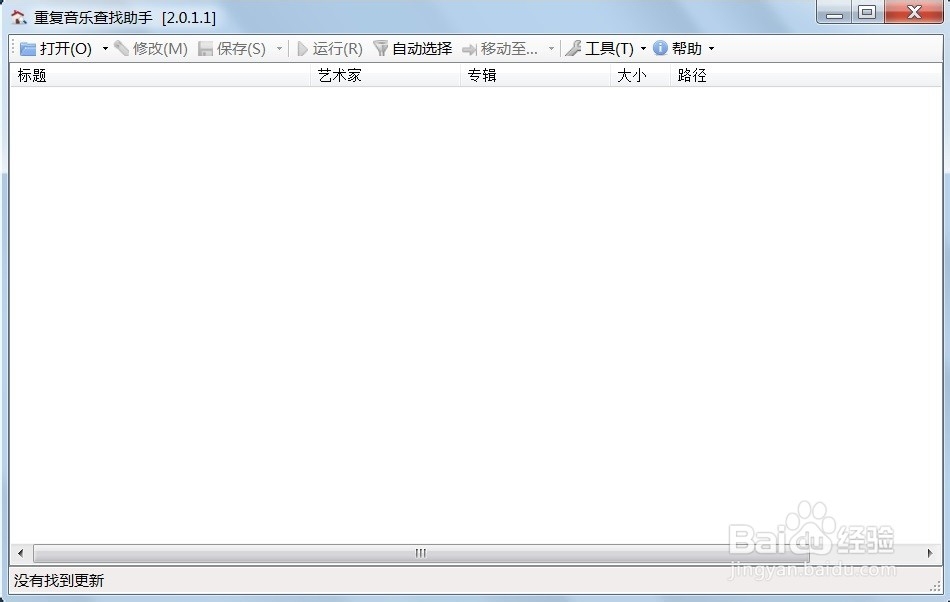Screen dimensions: 950x602
Task: Click the horizontal scrollbar thumb
Action: tap(421, 553)
